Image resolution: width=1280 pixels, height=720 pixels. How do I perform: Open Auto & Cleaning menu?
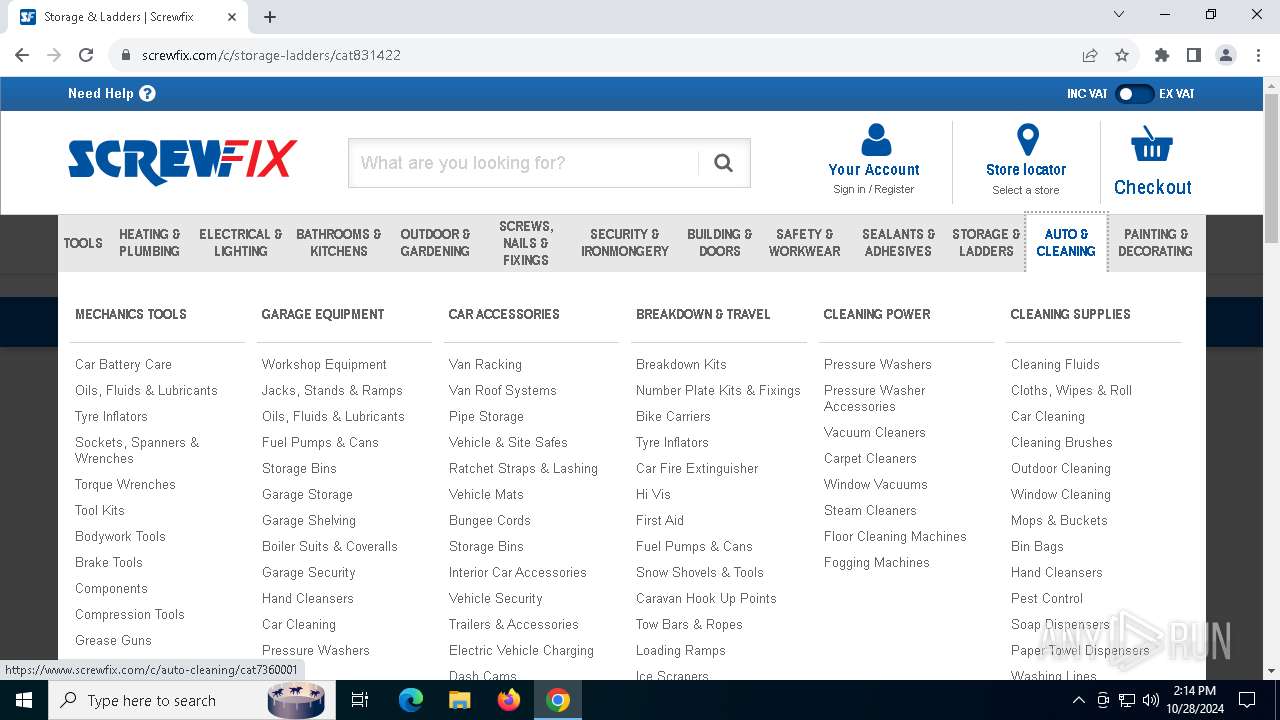click(x=1066, y=243)
